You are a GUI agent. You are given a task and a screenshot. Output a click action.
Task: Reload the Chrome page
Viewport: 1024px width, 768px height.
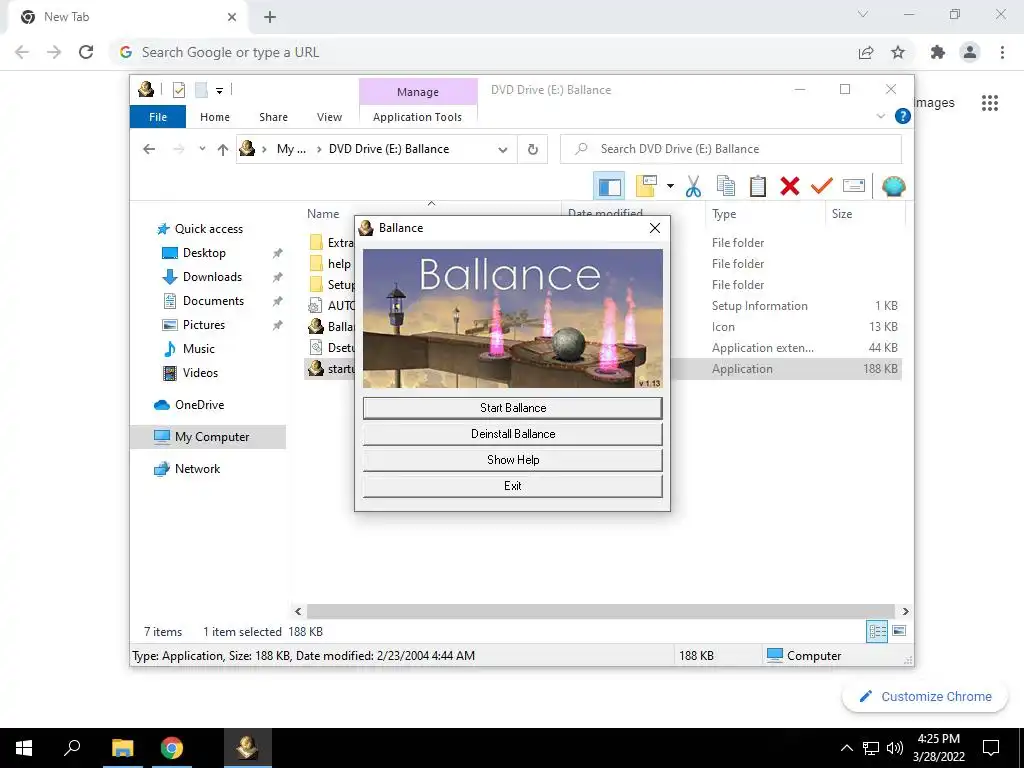(86, 52)
